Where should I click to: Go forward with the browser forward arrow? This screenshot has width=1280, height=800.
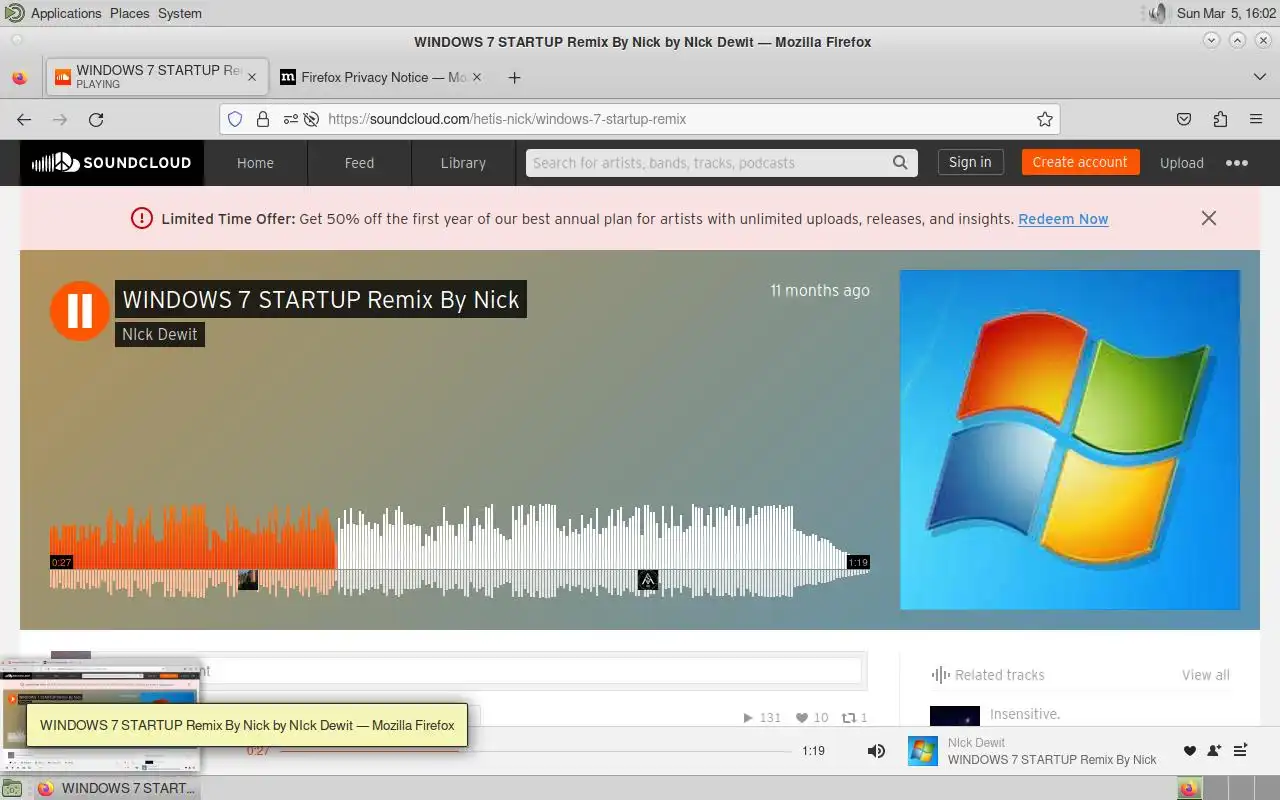coord(60,119)
